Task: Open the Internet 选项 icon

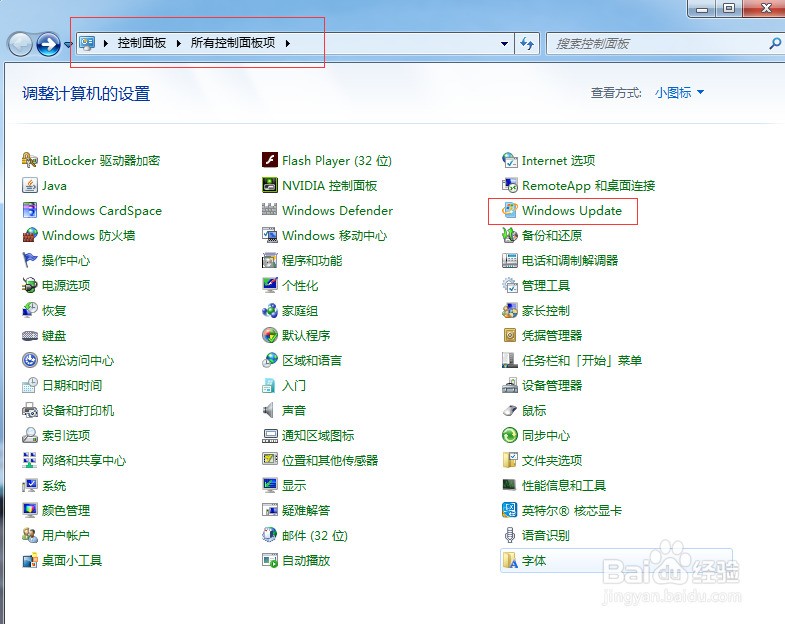Action: 510,160
